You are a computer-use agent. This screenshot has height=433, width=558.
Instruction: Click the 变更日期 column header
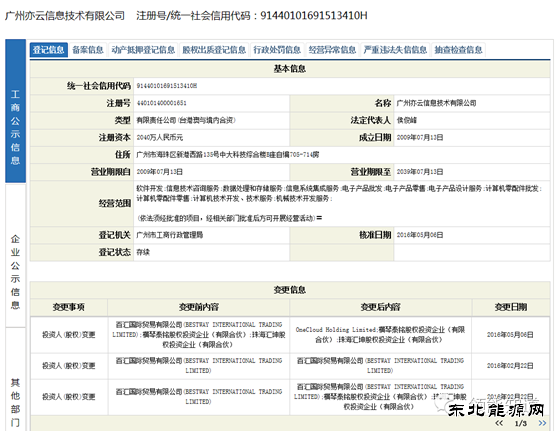511,307
